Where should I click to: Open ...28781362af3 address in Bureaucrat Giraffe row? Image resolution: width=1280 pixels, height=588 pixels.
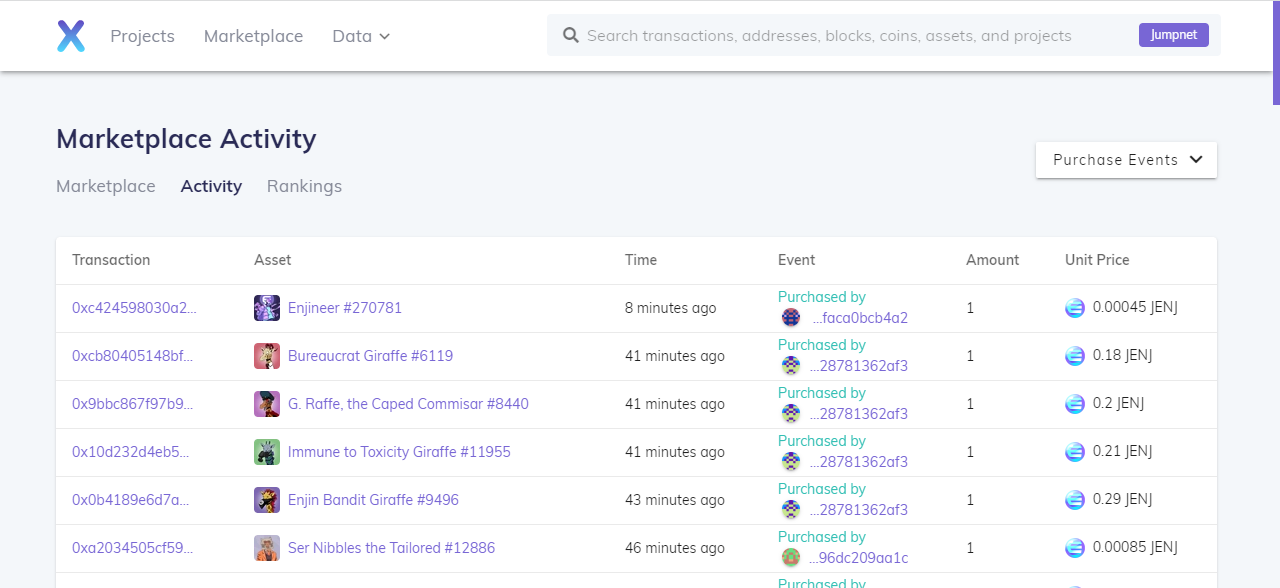859,366
